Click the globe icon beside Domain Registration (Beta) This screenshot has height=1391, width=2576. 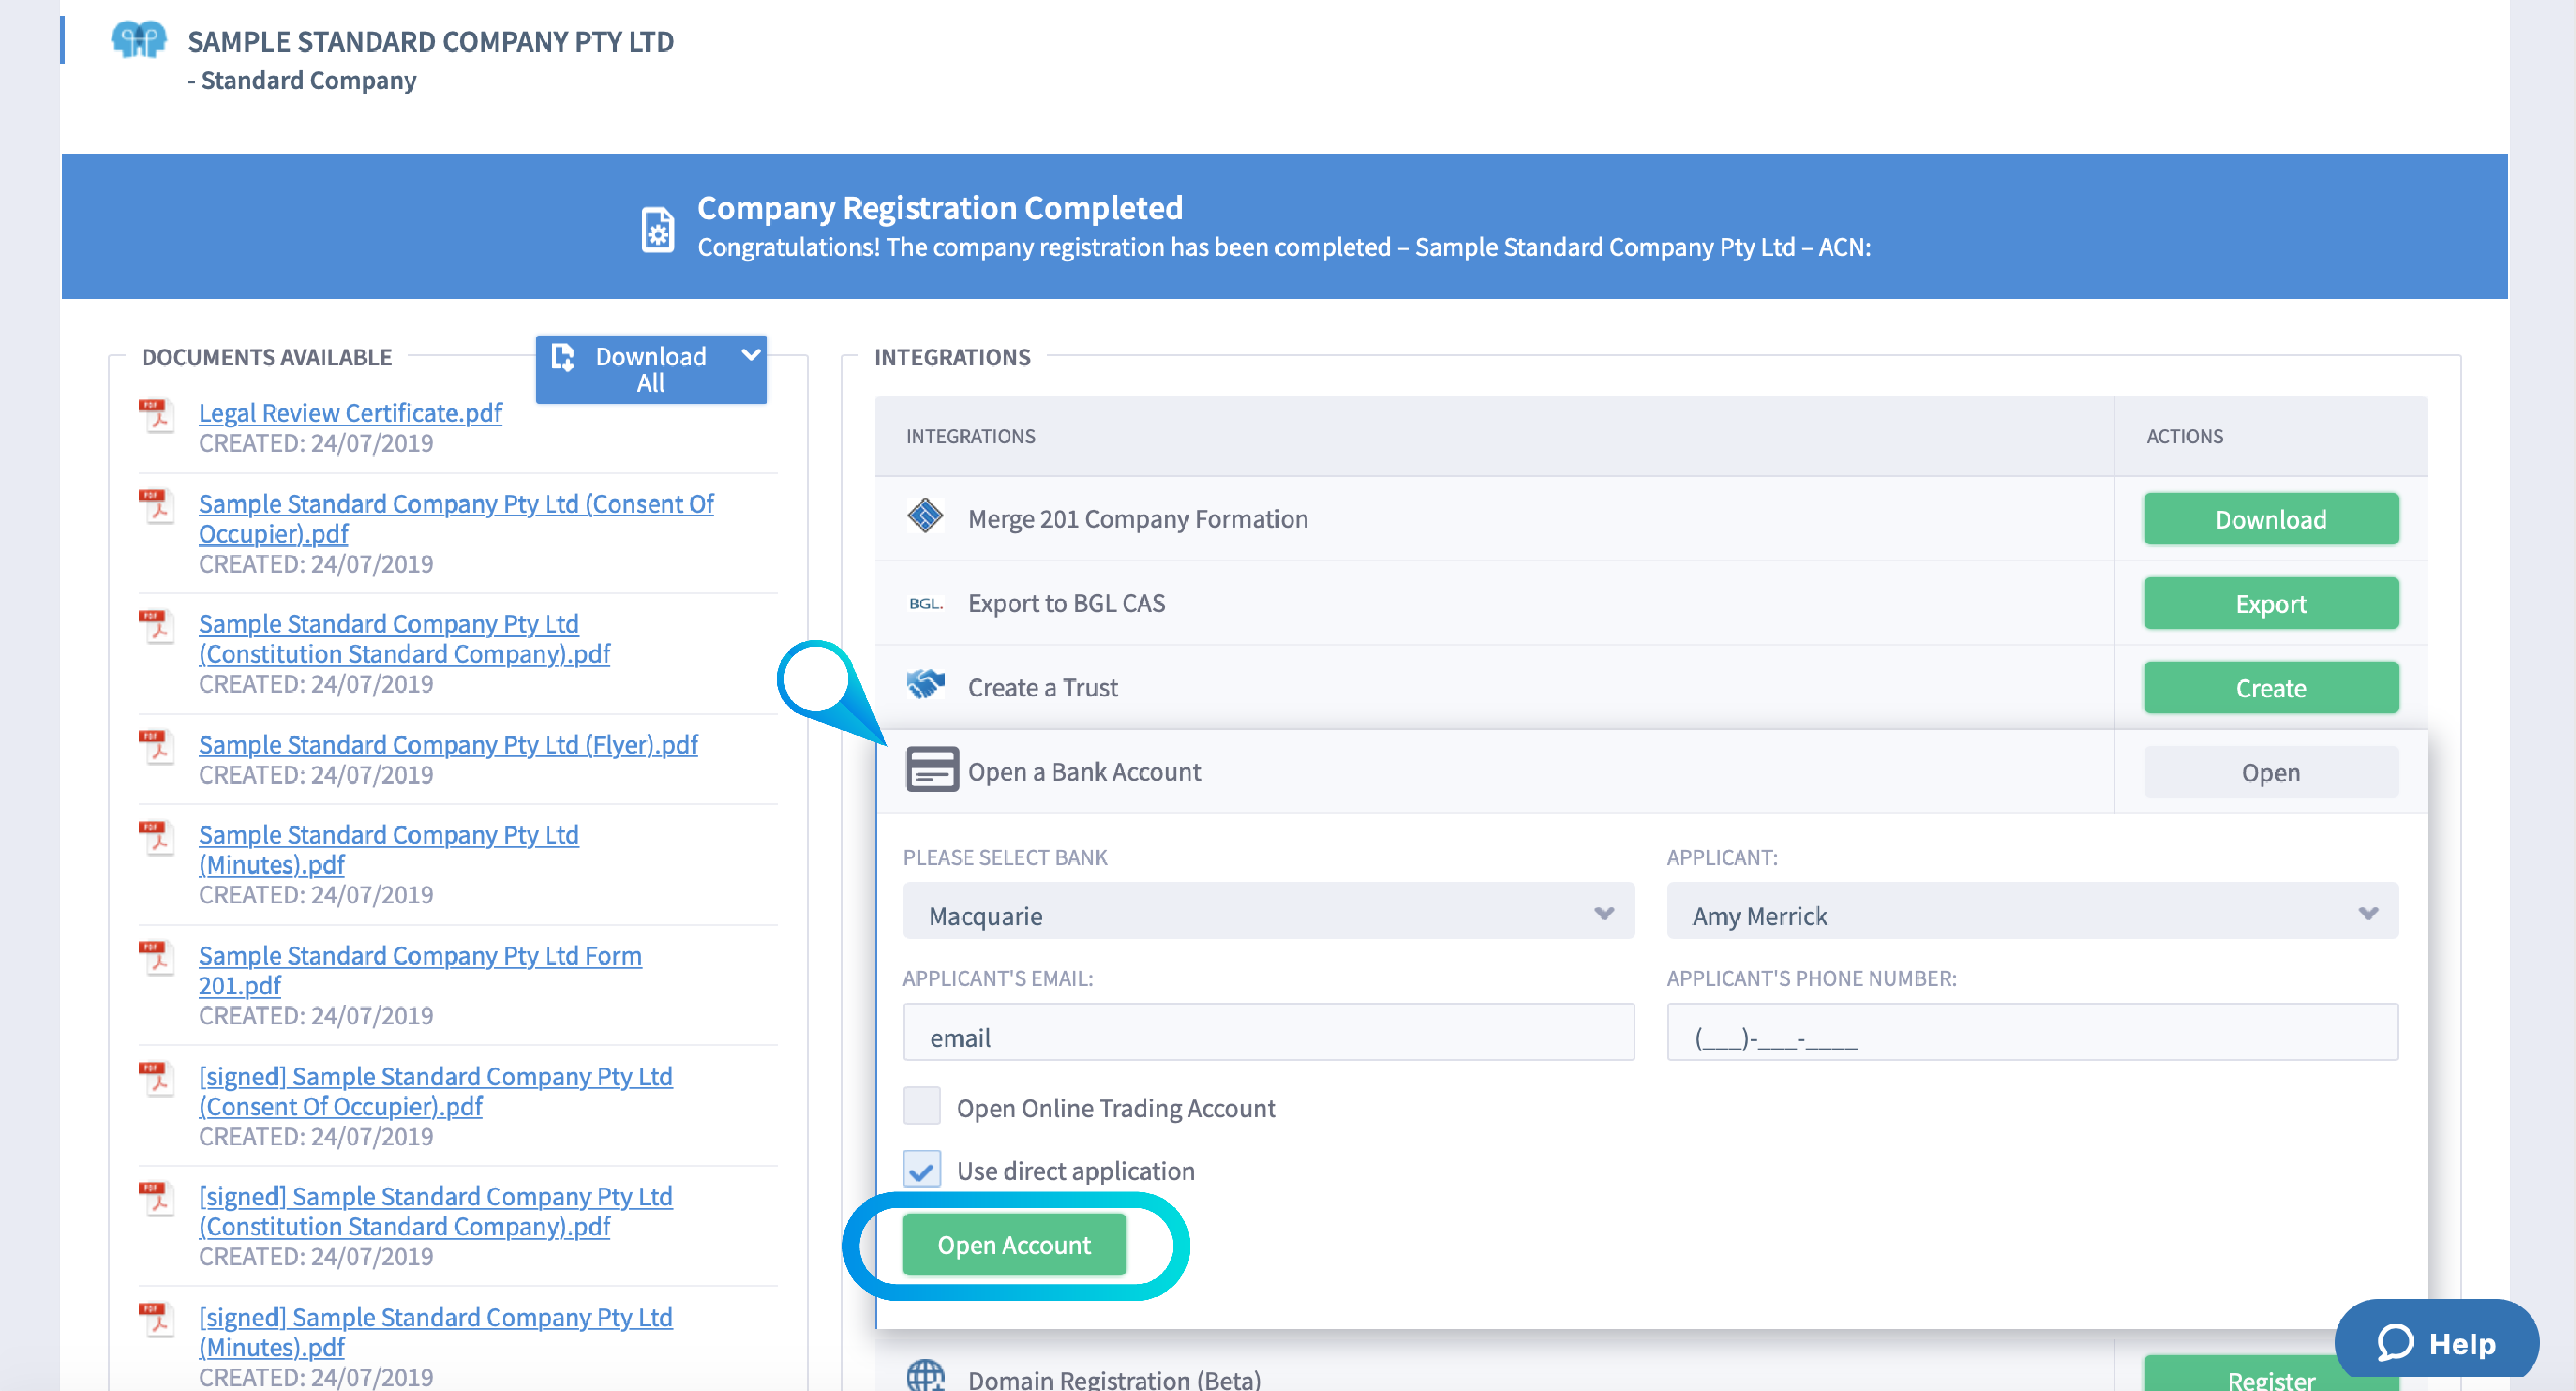tap(925, 1375)
